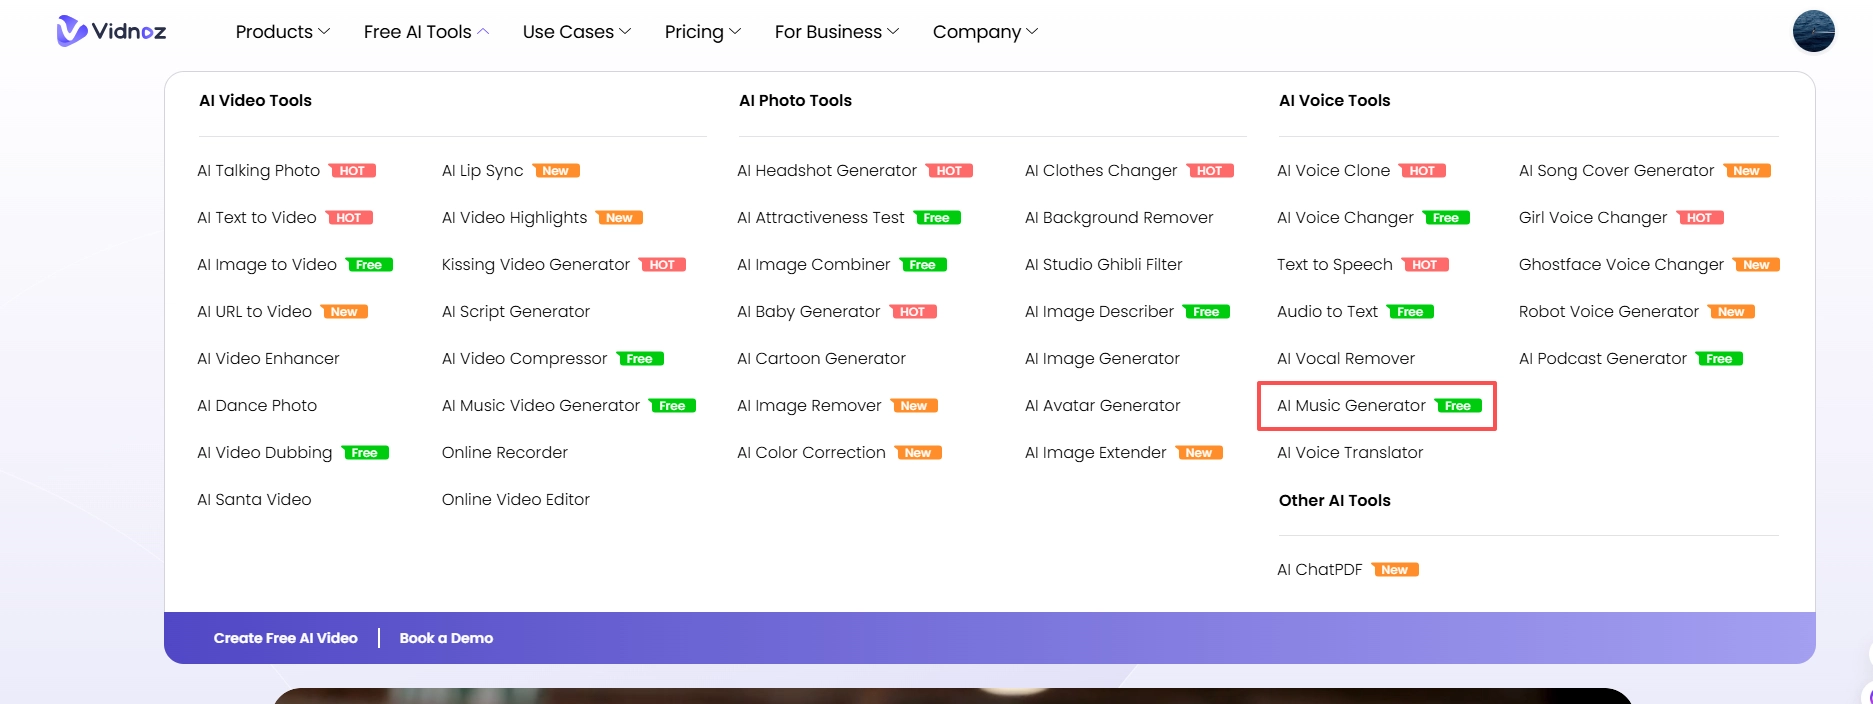Click the Book a Demo link

pos(446,638)
